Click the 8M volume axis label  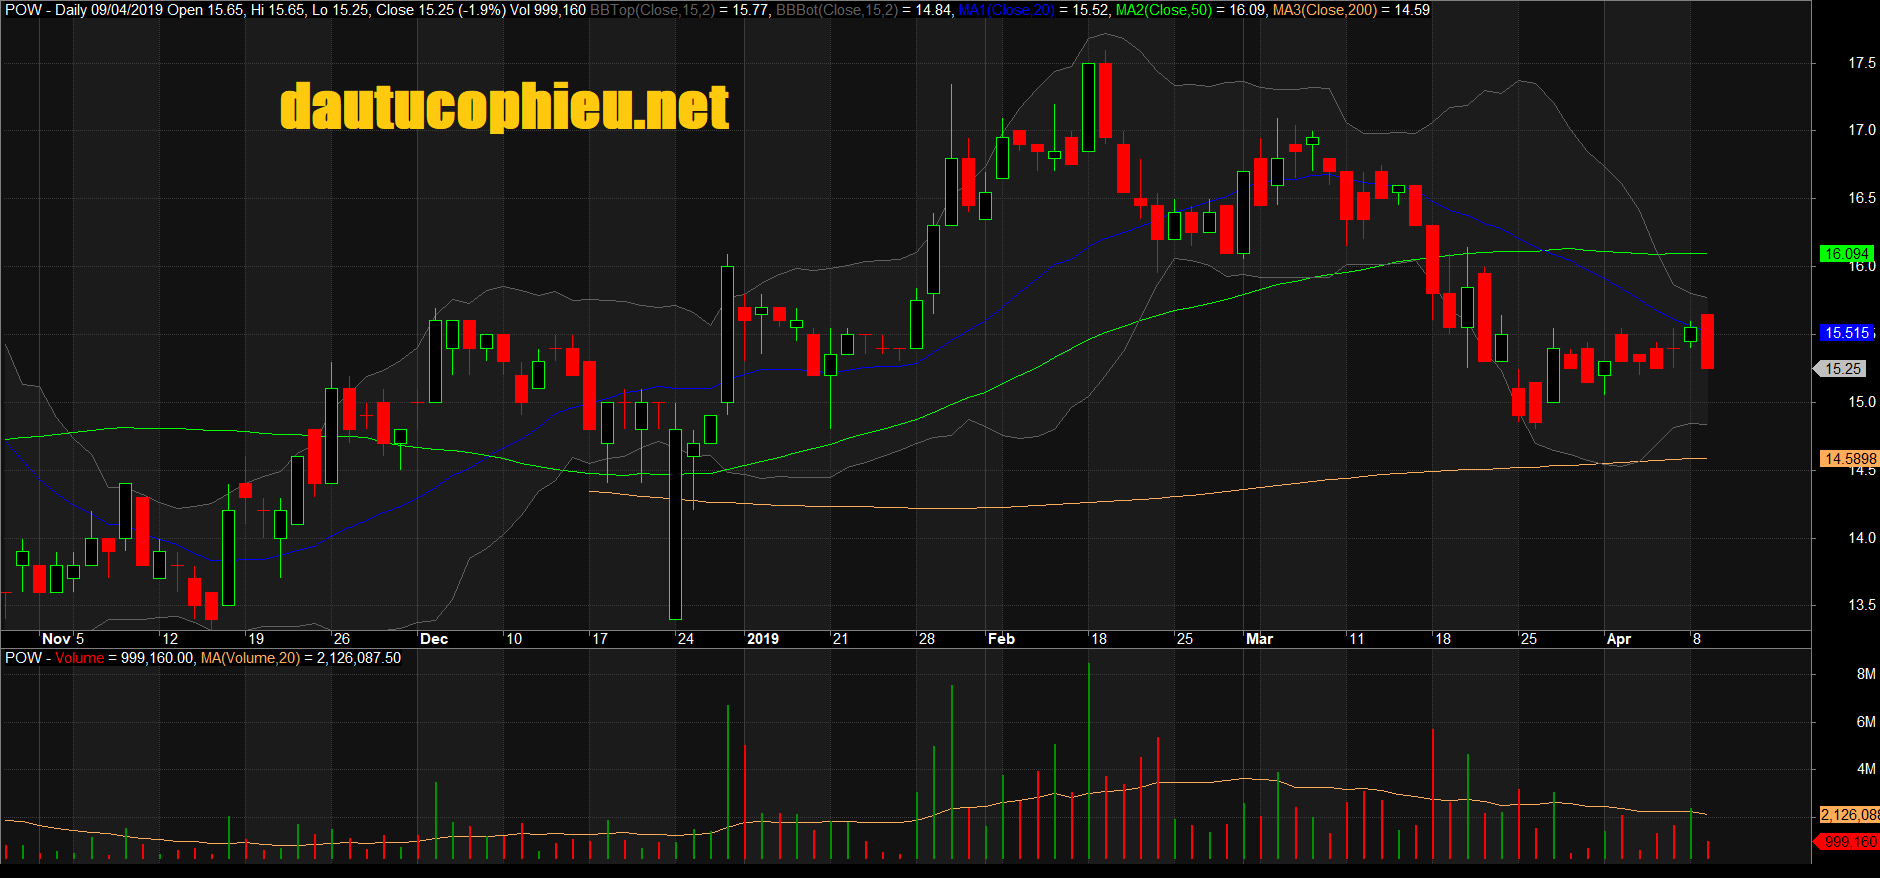[1866, 674]
